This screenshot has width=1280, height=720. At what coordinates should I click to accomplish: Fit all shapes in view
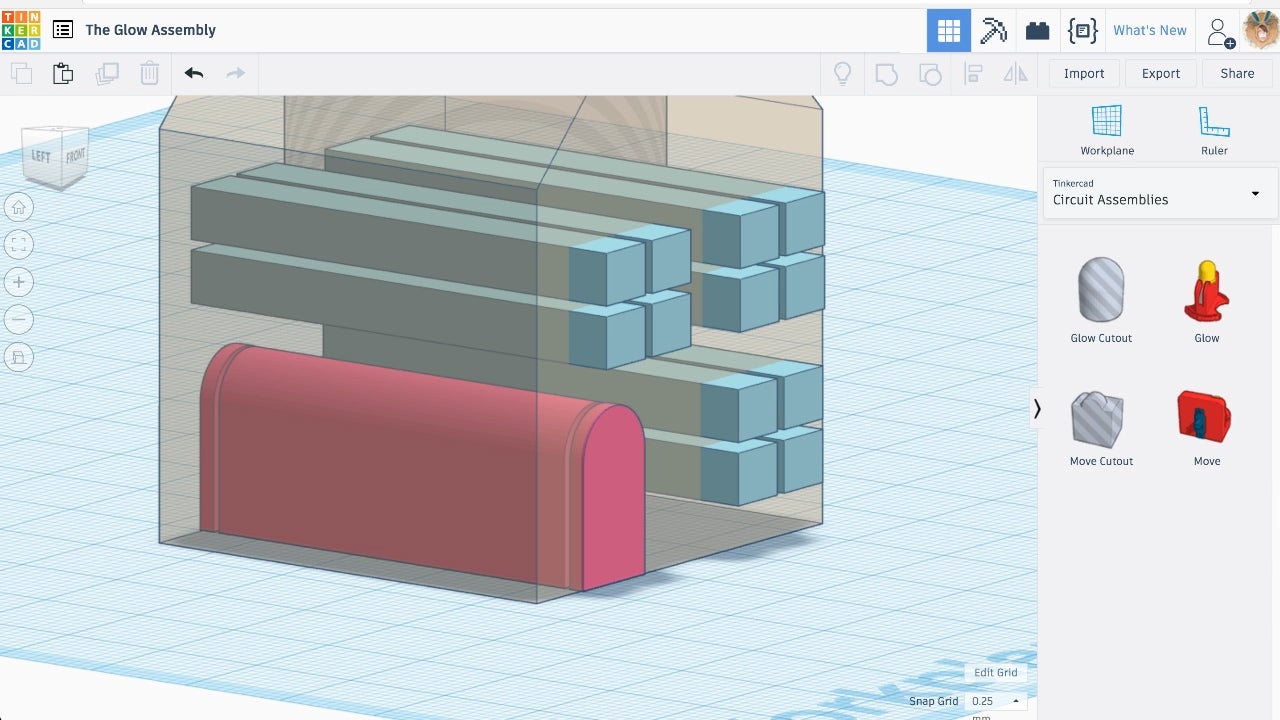pyautogui.click(x=19, y=244)
